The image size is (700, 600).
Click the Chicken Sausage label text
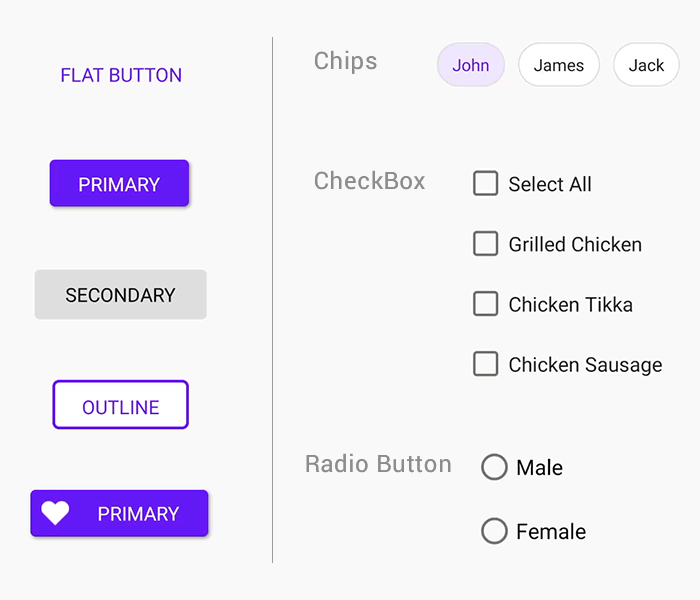(585, 365)
